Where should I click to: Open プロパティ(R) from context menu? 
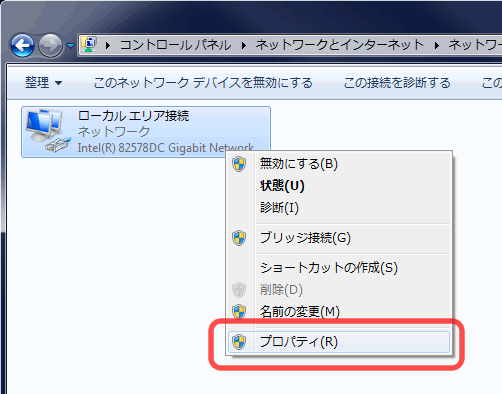(x=339, y=342)
